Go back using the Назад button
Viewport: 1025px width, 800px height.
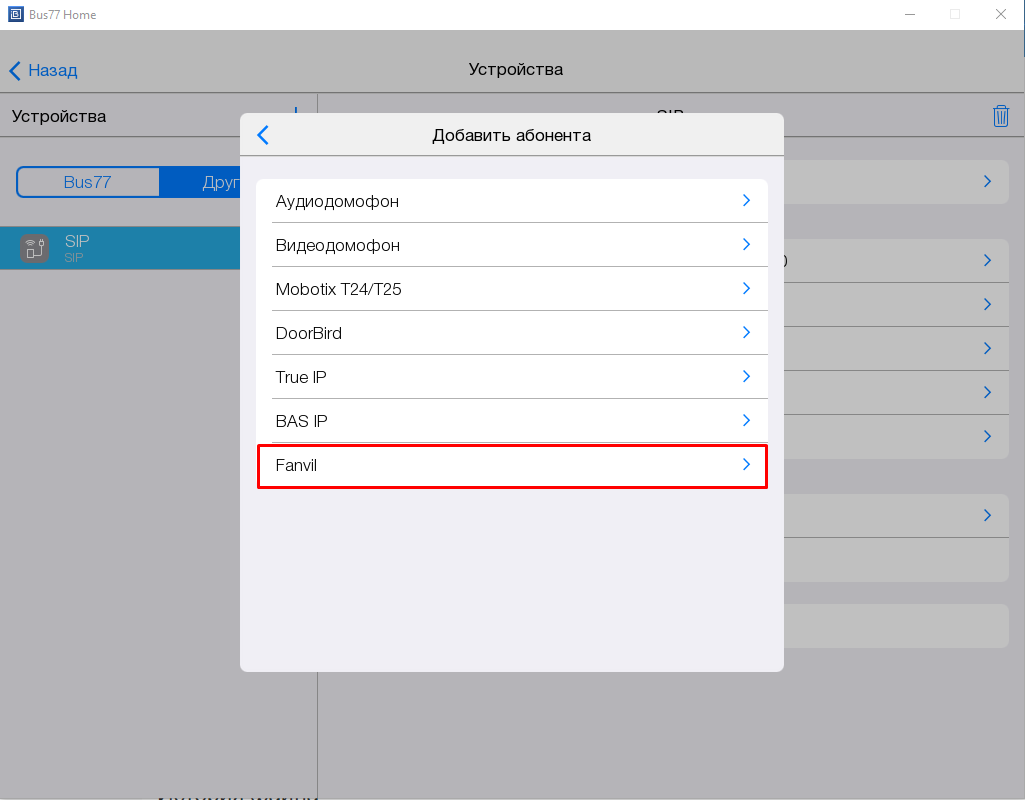(x=43, y=70)
